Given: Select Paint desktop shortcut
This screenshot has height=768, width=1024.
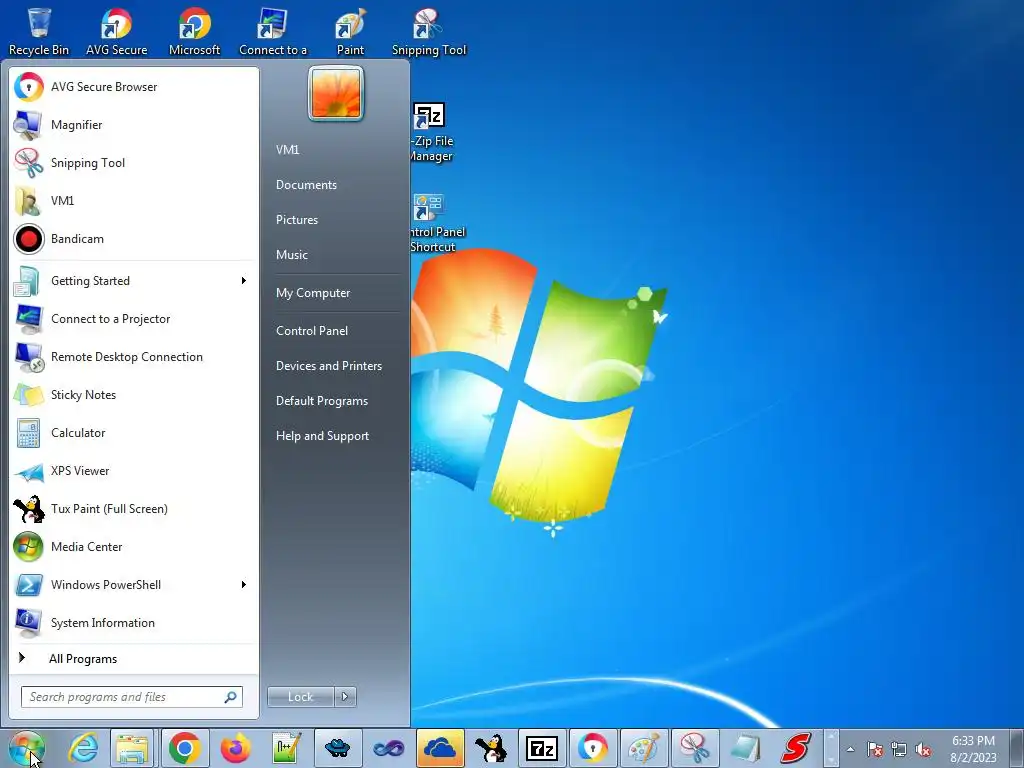Looking at the screenshot, I should 350,31.
